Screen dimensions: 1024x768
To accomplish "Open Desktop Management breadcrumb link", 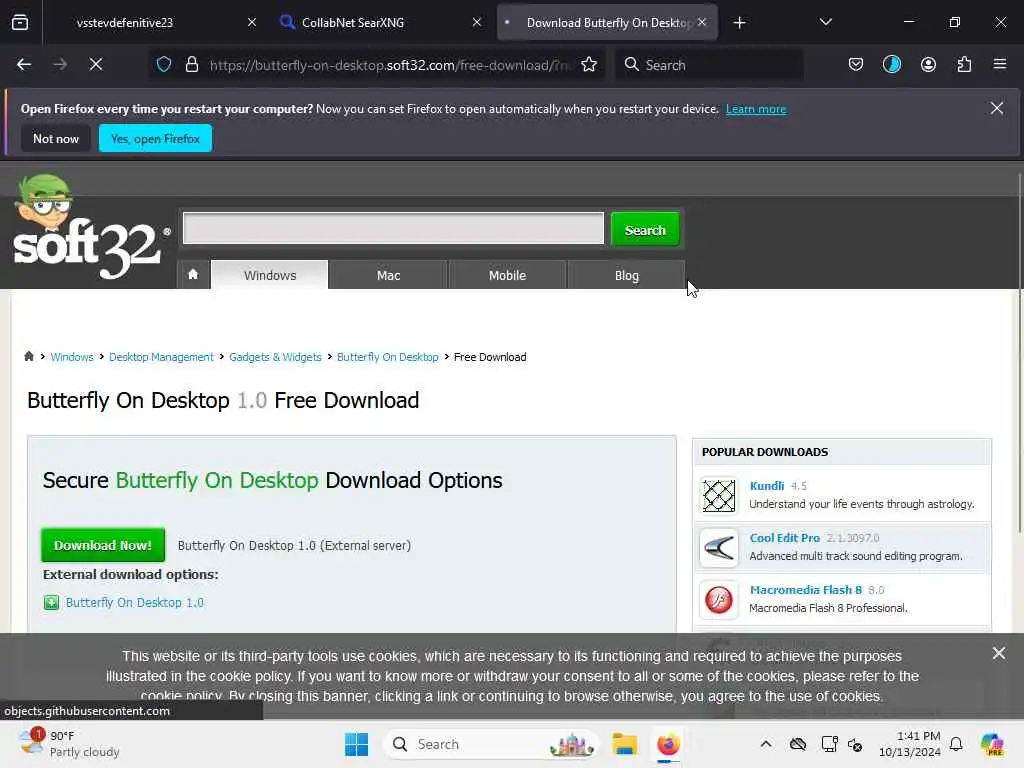I will 161,357.
